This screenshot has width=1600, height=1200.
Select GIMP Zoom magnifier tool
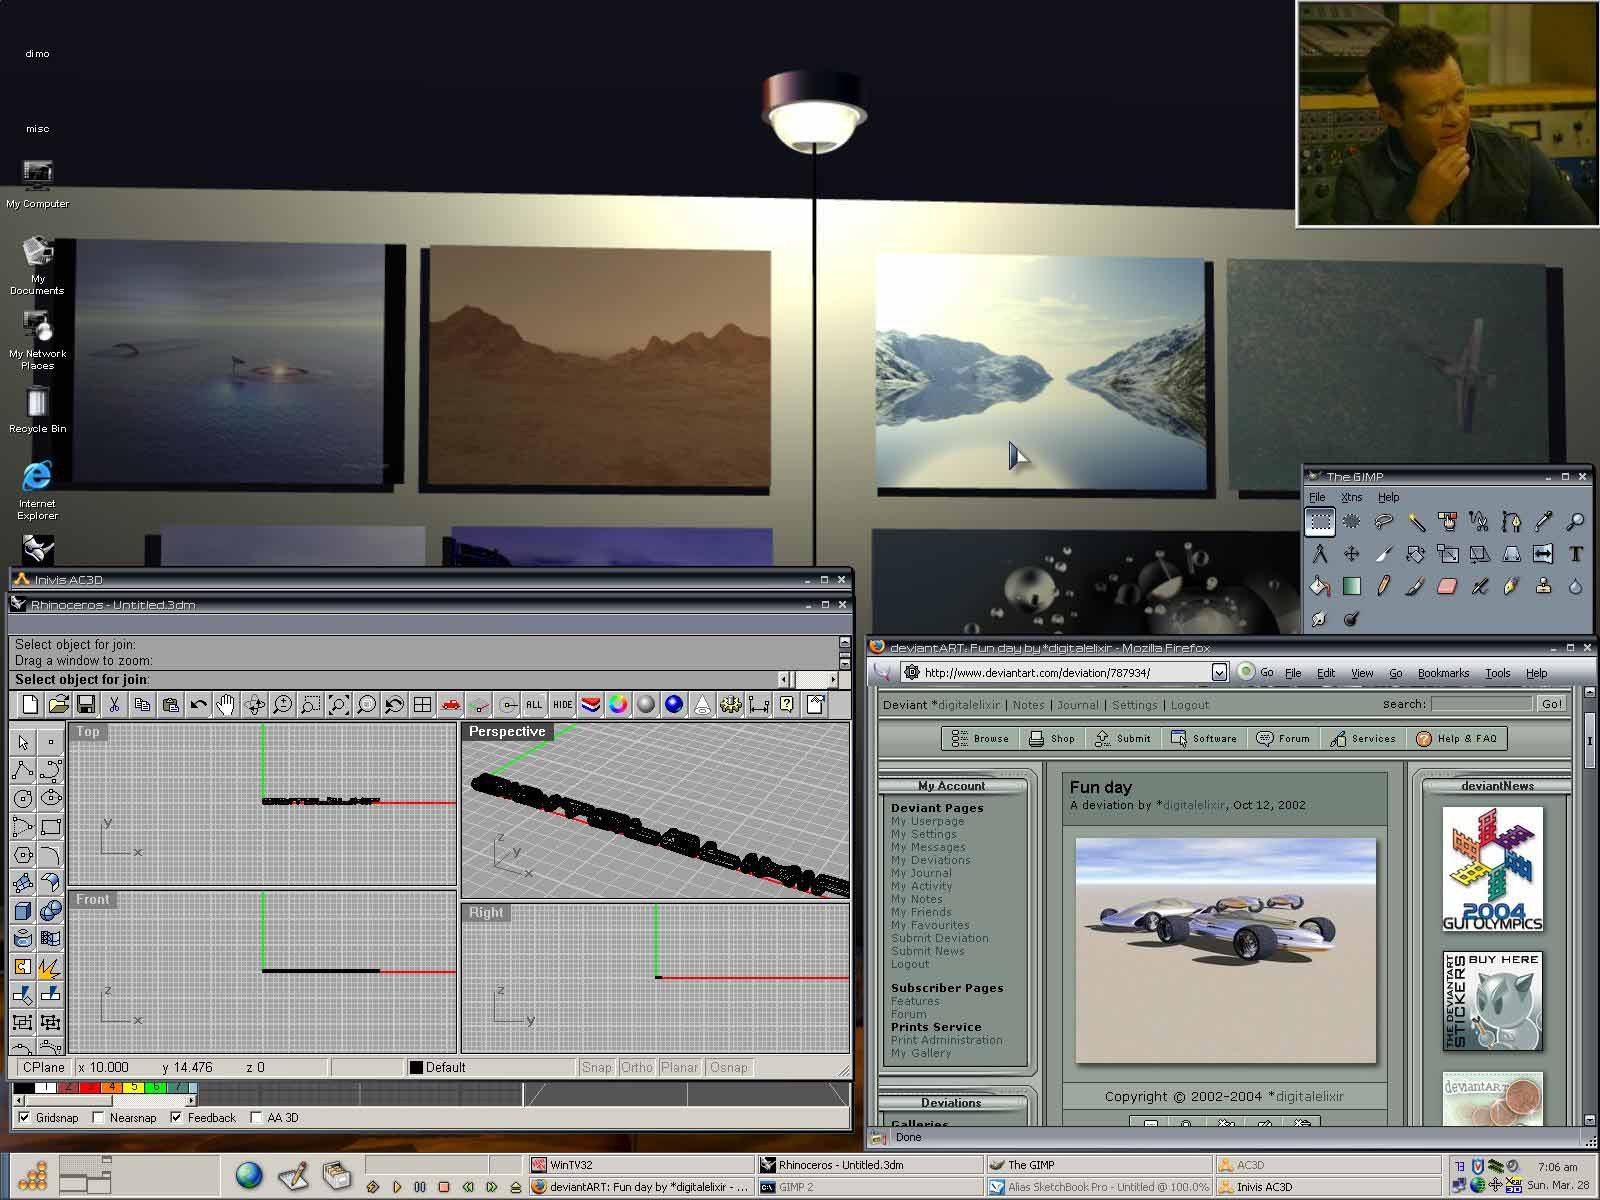[1576, 522]
